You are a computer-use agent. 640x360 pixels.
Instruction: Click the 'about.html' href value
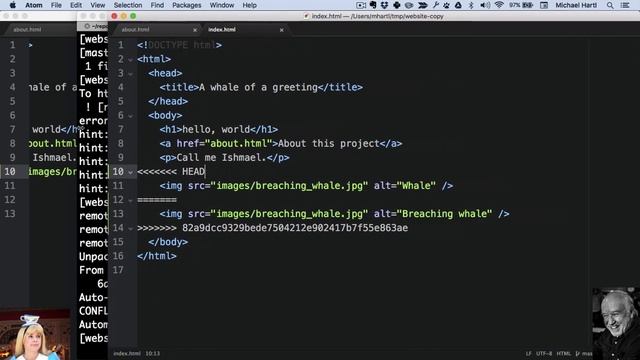[238, 143]
